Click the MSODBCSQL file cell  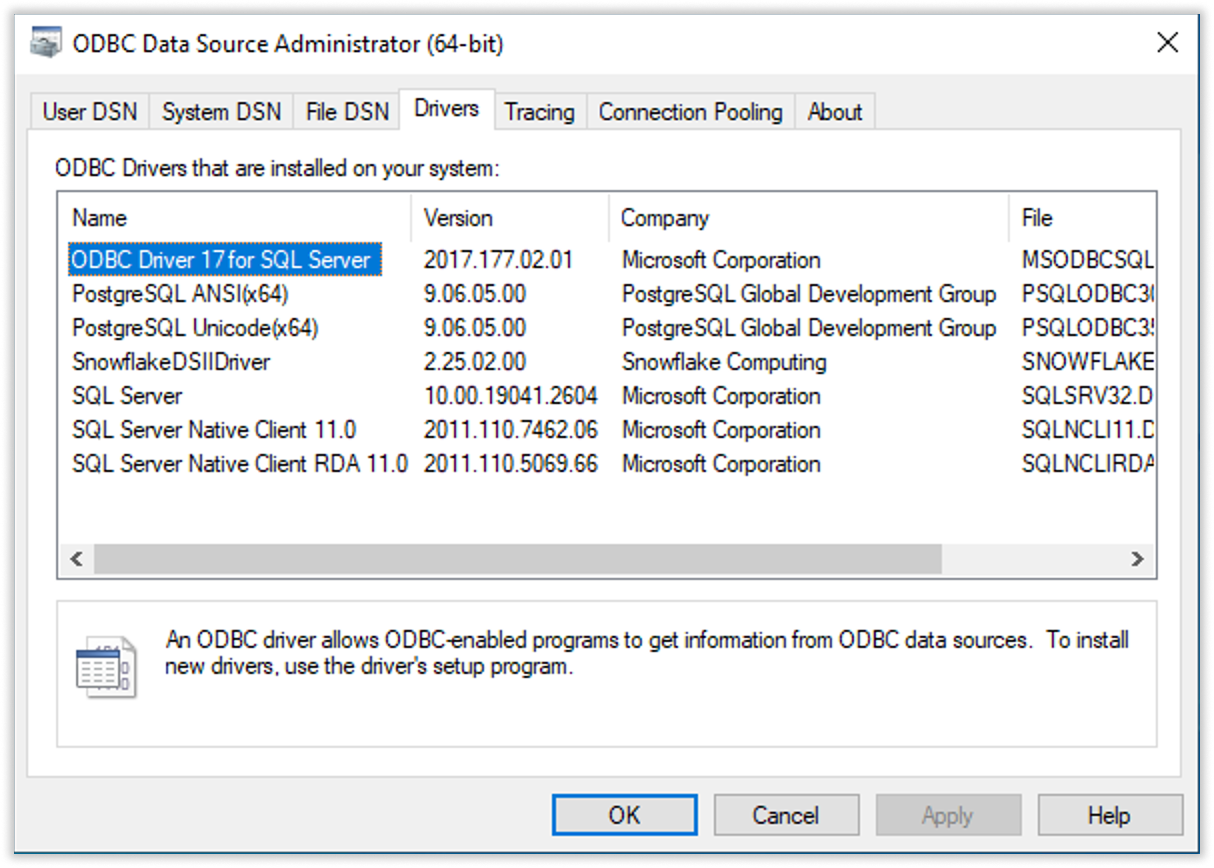tap(1088, 260)
